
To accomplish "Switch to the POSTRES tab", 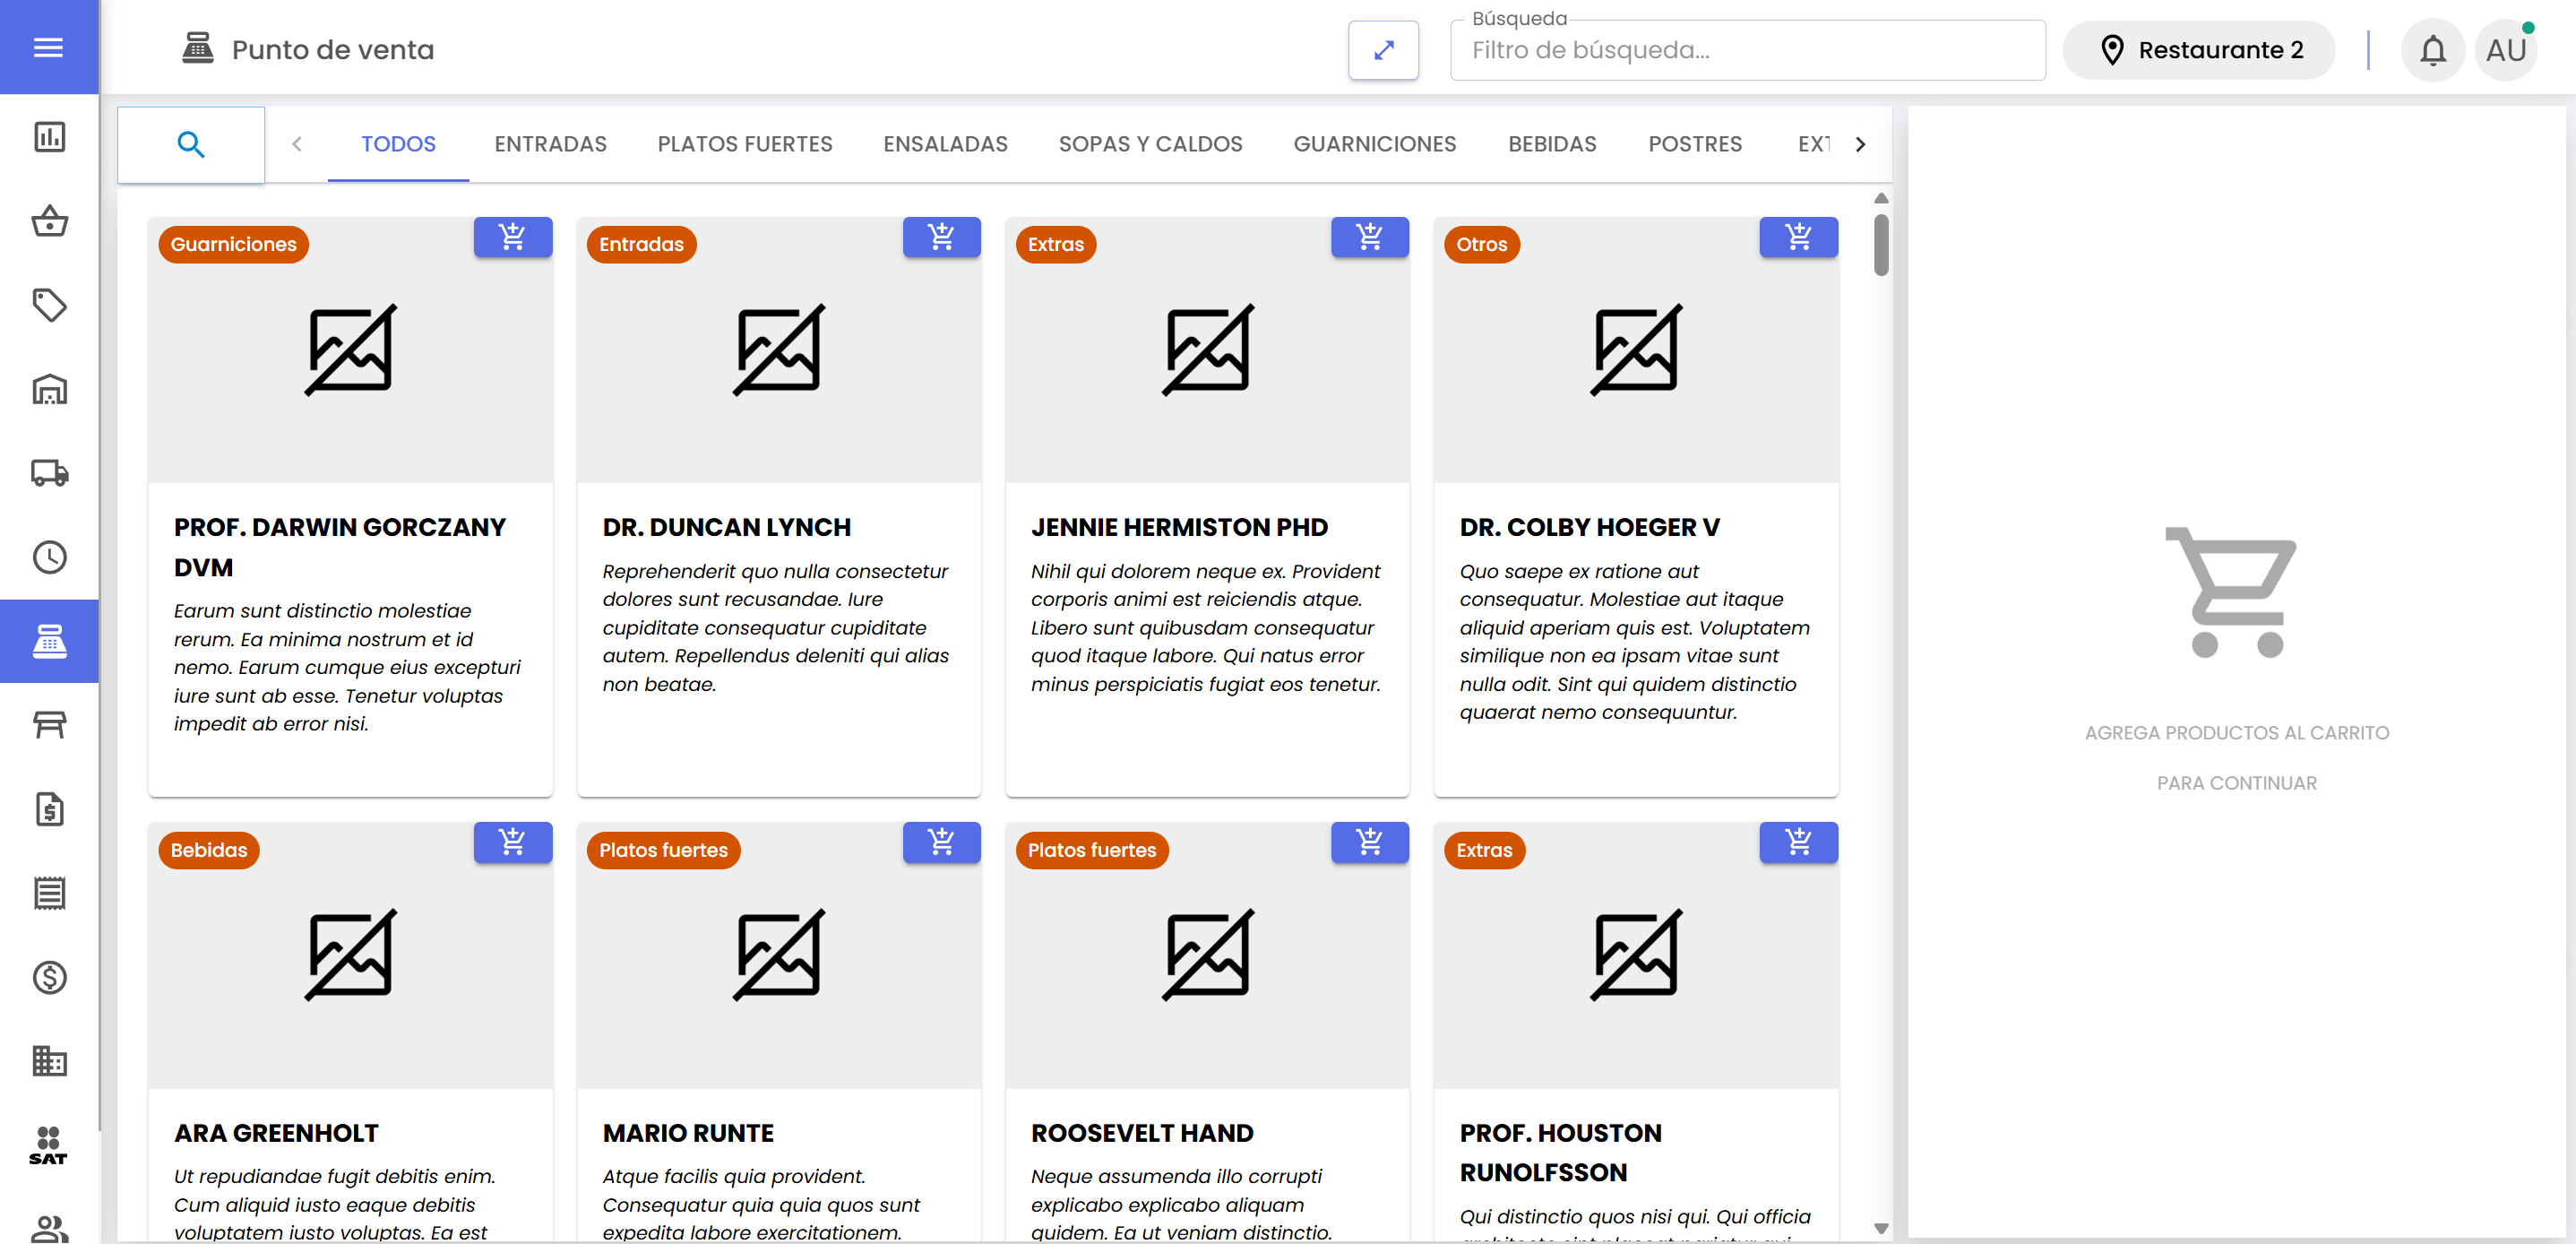I will coord(1695,144).
